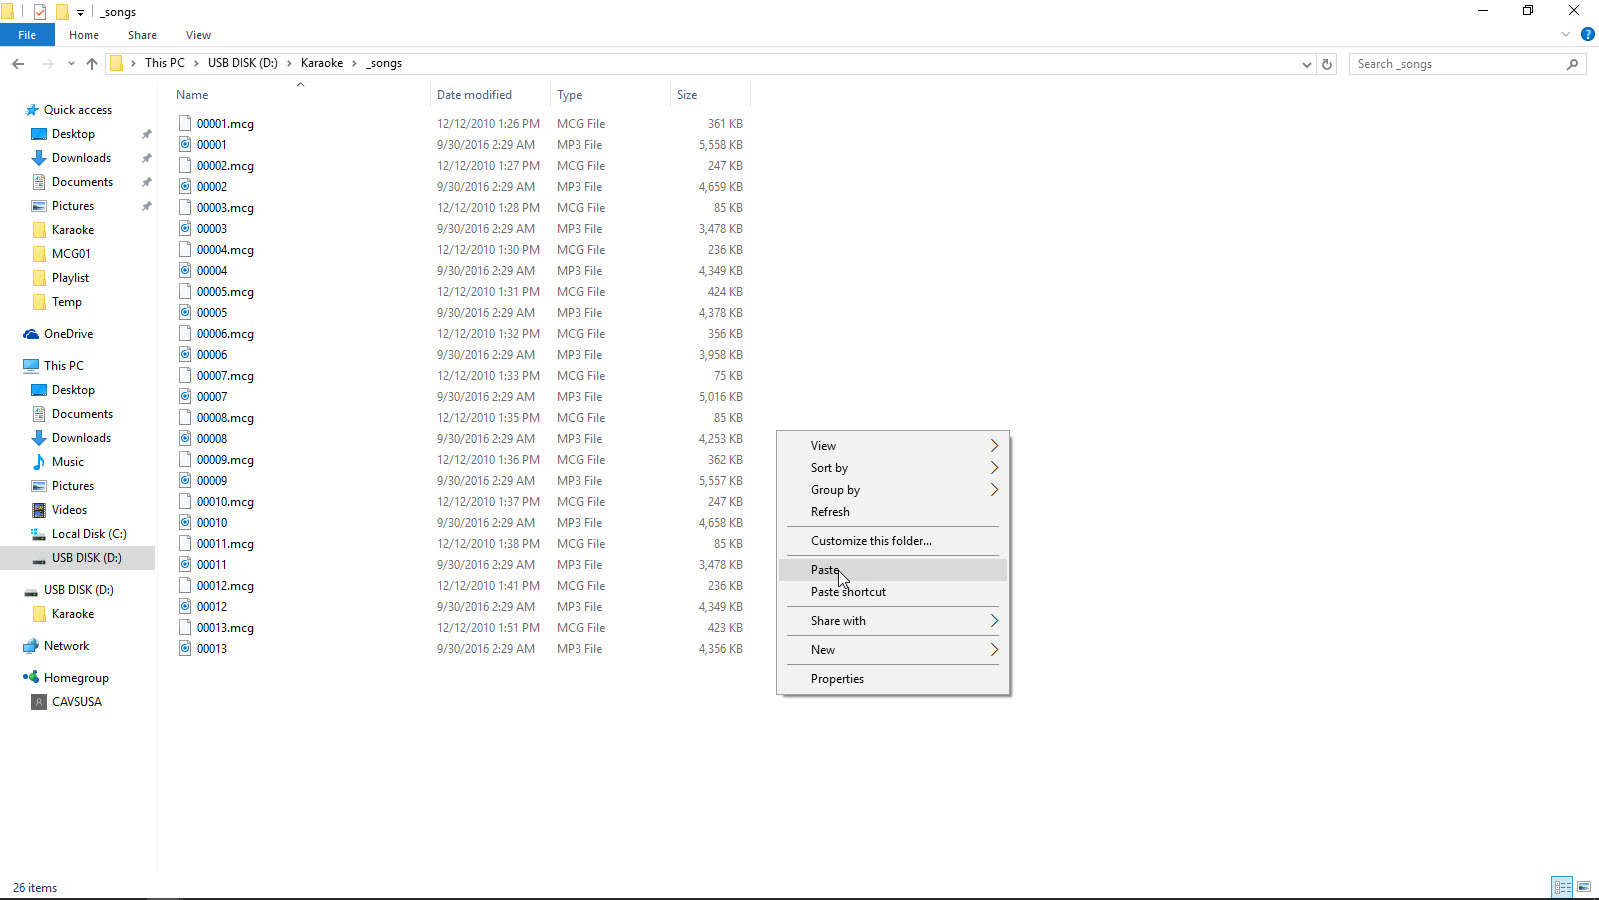The width and height of the screenshot is (1599, 900).
Task: Open the File tab
Action: 27,35
